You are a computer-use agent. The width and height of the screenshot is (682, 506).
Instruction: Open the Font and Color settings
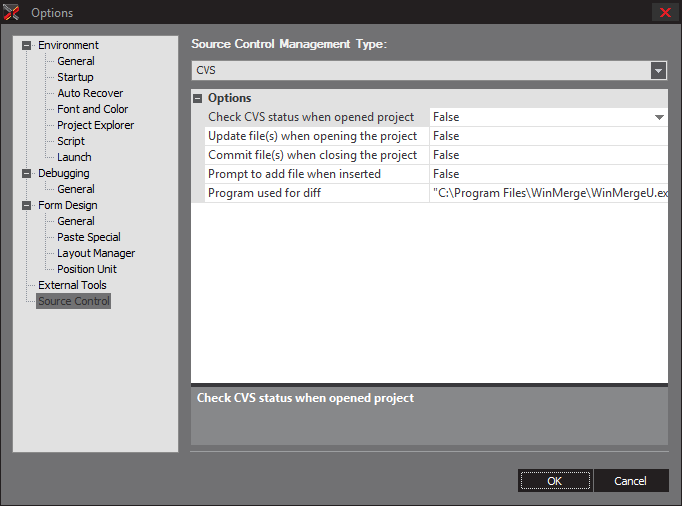pyautogui.click(x=92, y=109)
